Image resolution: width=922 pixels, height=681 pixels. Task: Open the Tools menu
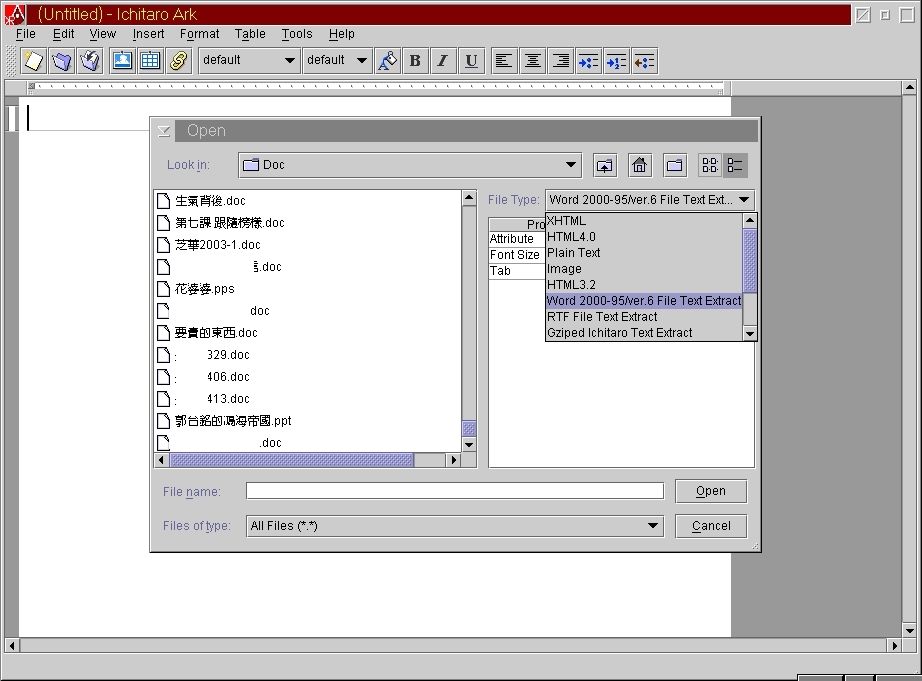[297, 34]
